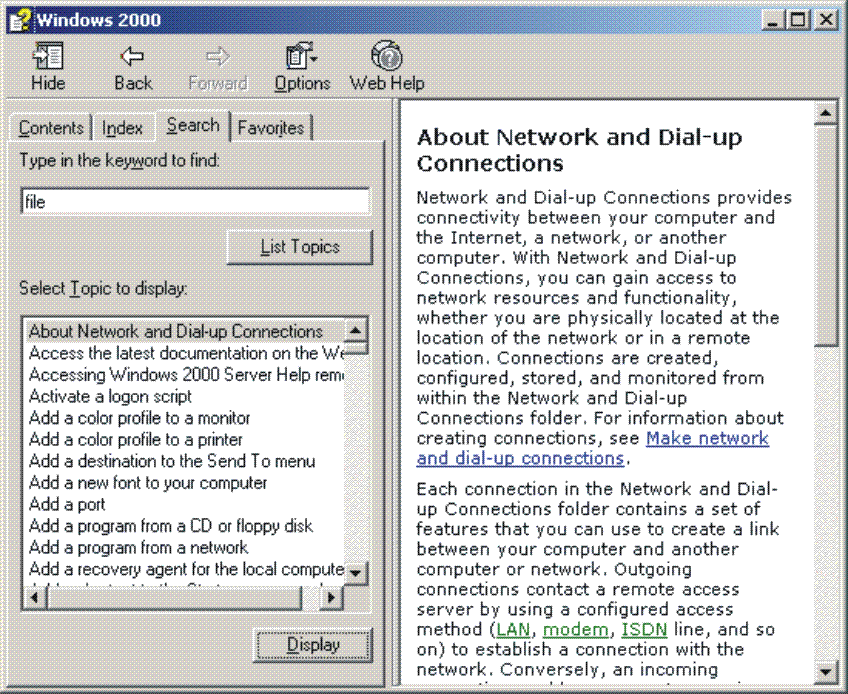Screen dimensions: 848x694
Task: Select 'Activate a logon script' topic
Action: point(184,396)
